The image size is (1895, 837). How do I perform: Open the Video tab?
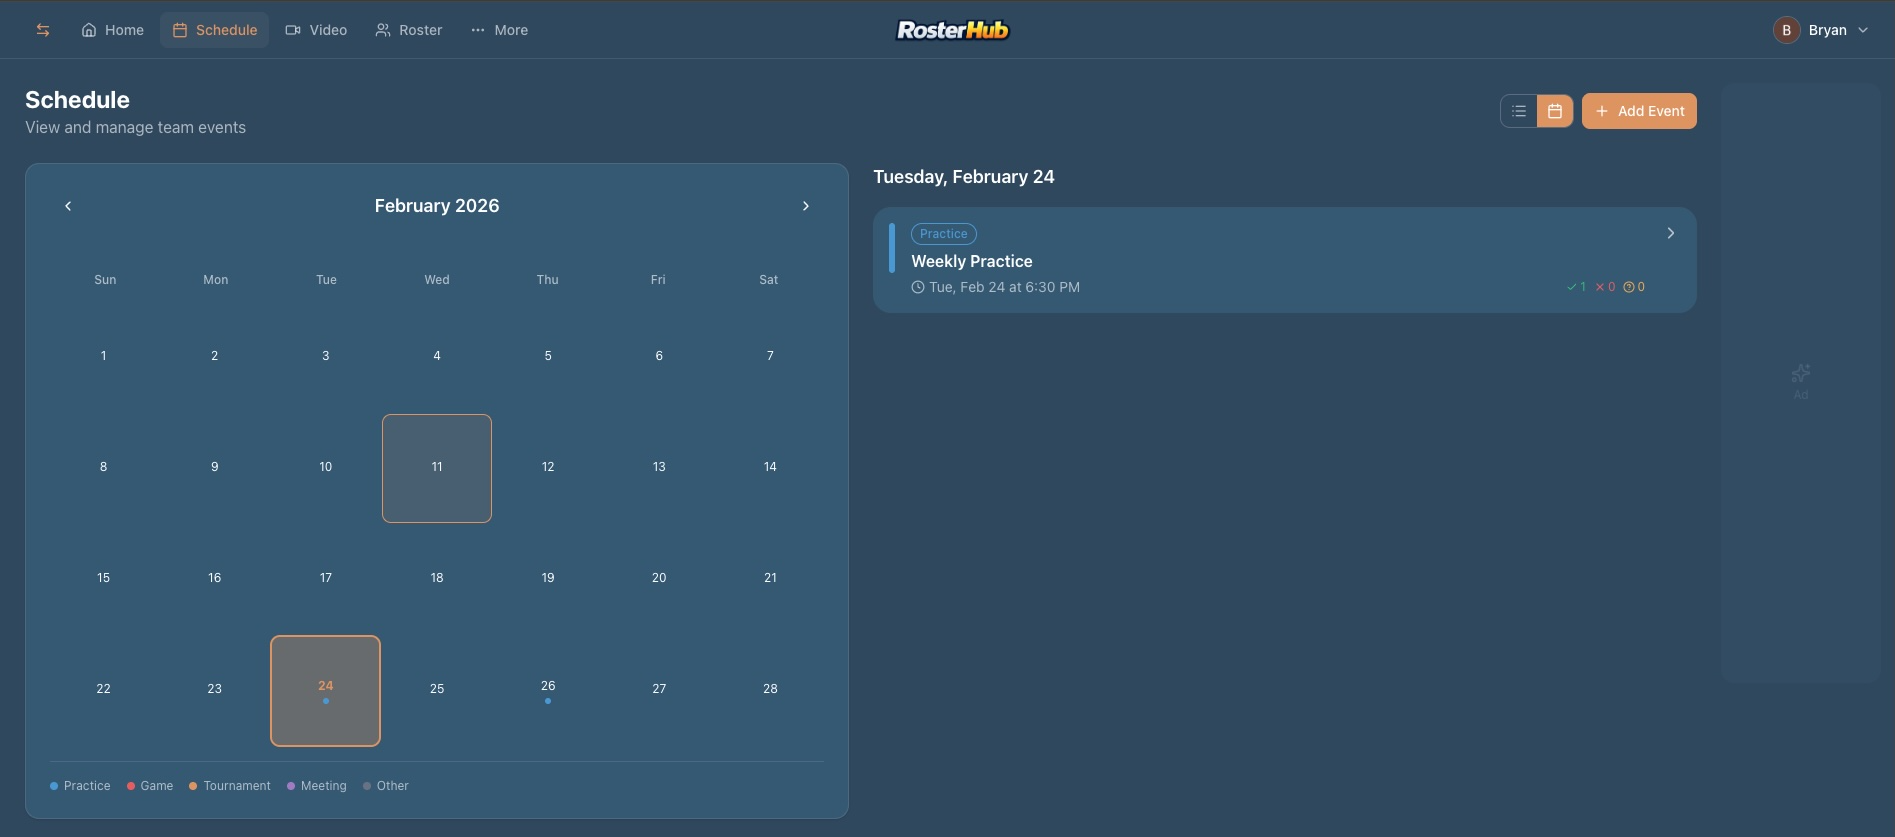pos(316,30)
